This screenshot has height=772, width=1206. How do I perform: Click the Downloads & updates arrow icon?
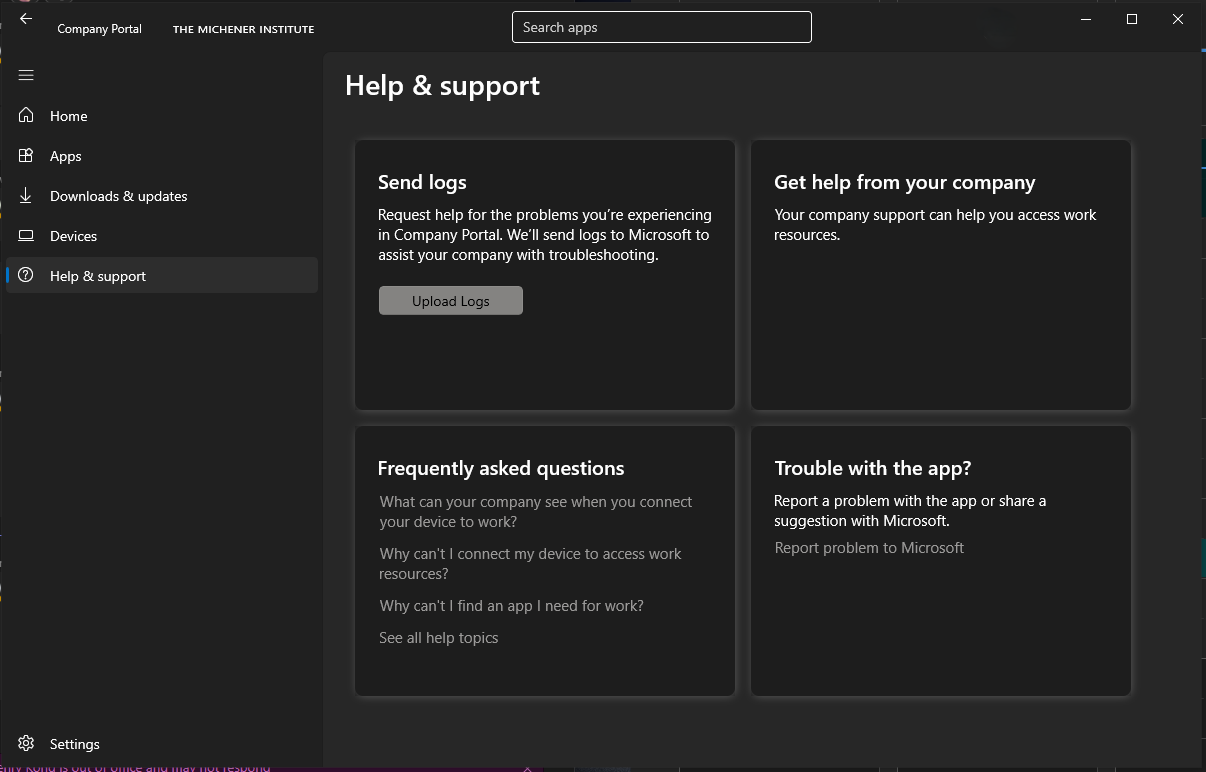(26, 196)
